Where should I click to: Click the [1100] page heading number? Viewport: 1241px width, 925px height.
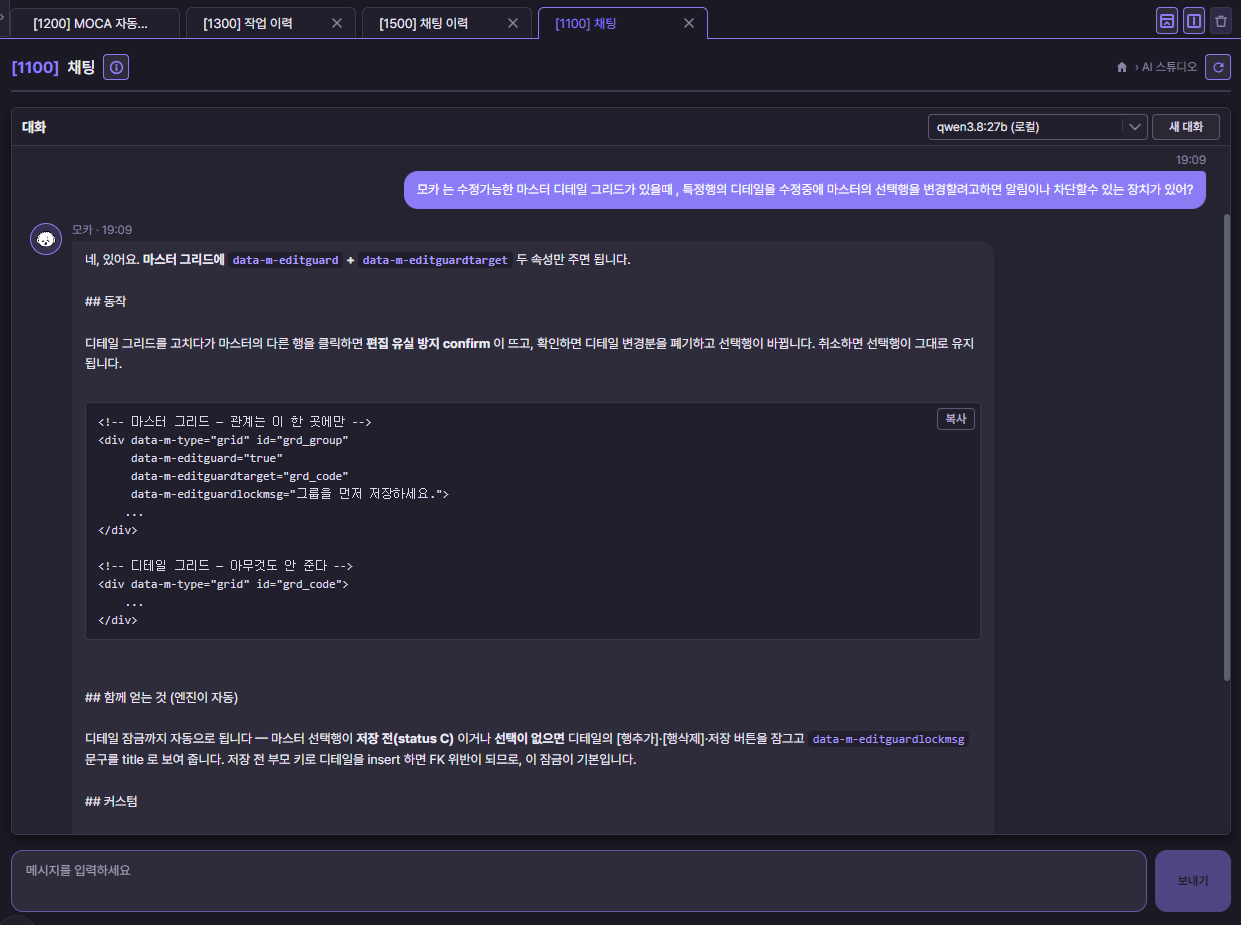click(x=35, y=68)
